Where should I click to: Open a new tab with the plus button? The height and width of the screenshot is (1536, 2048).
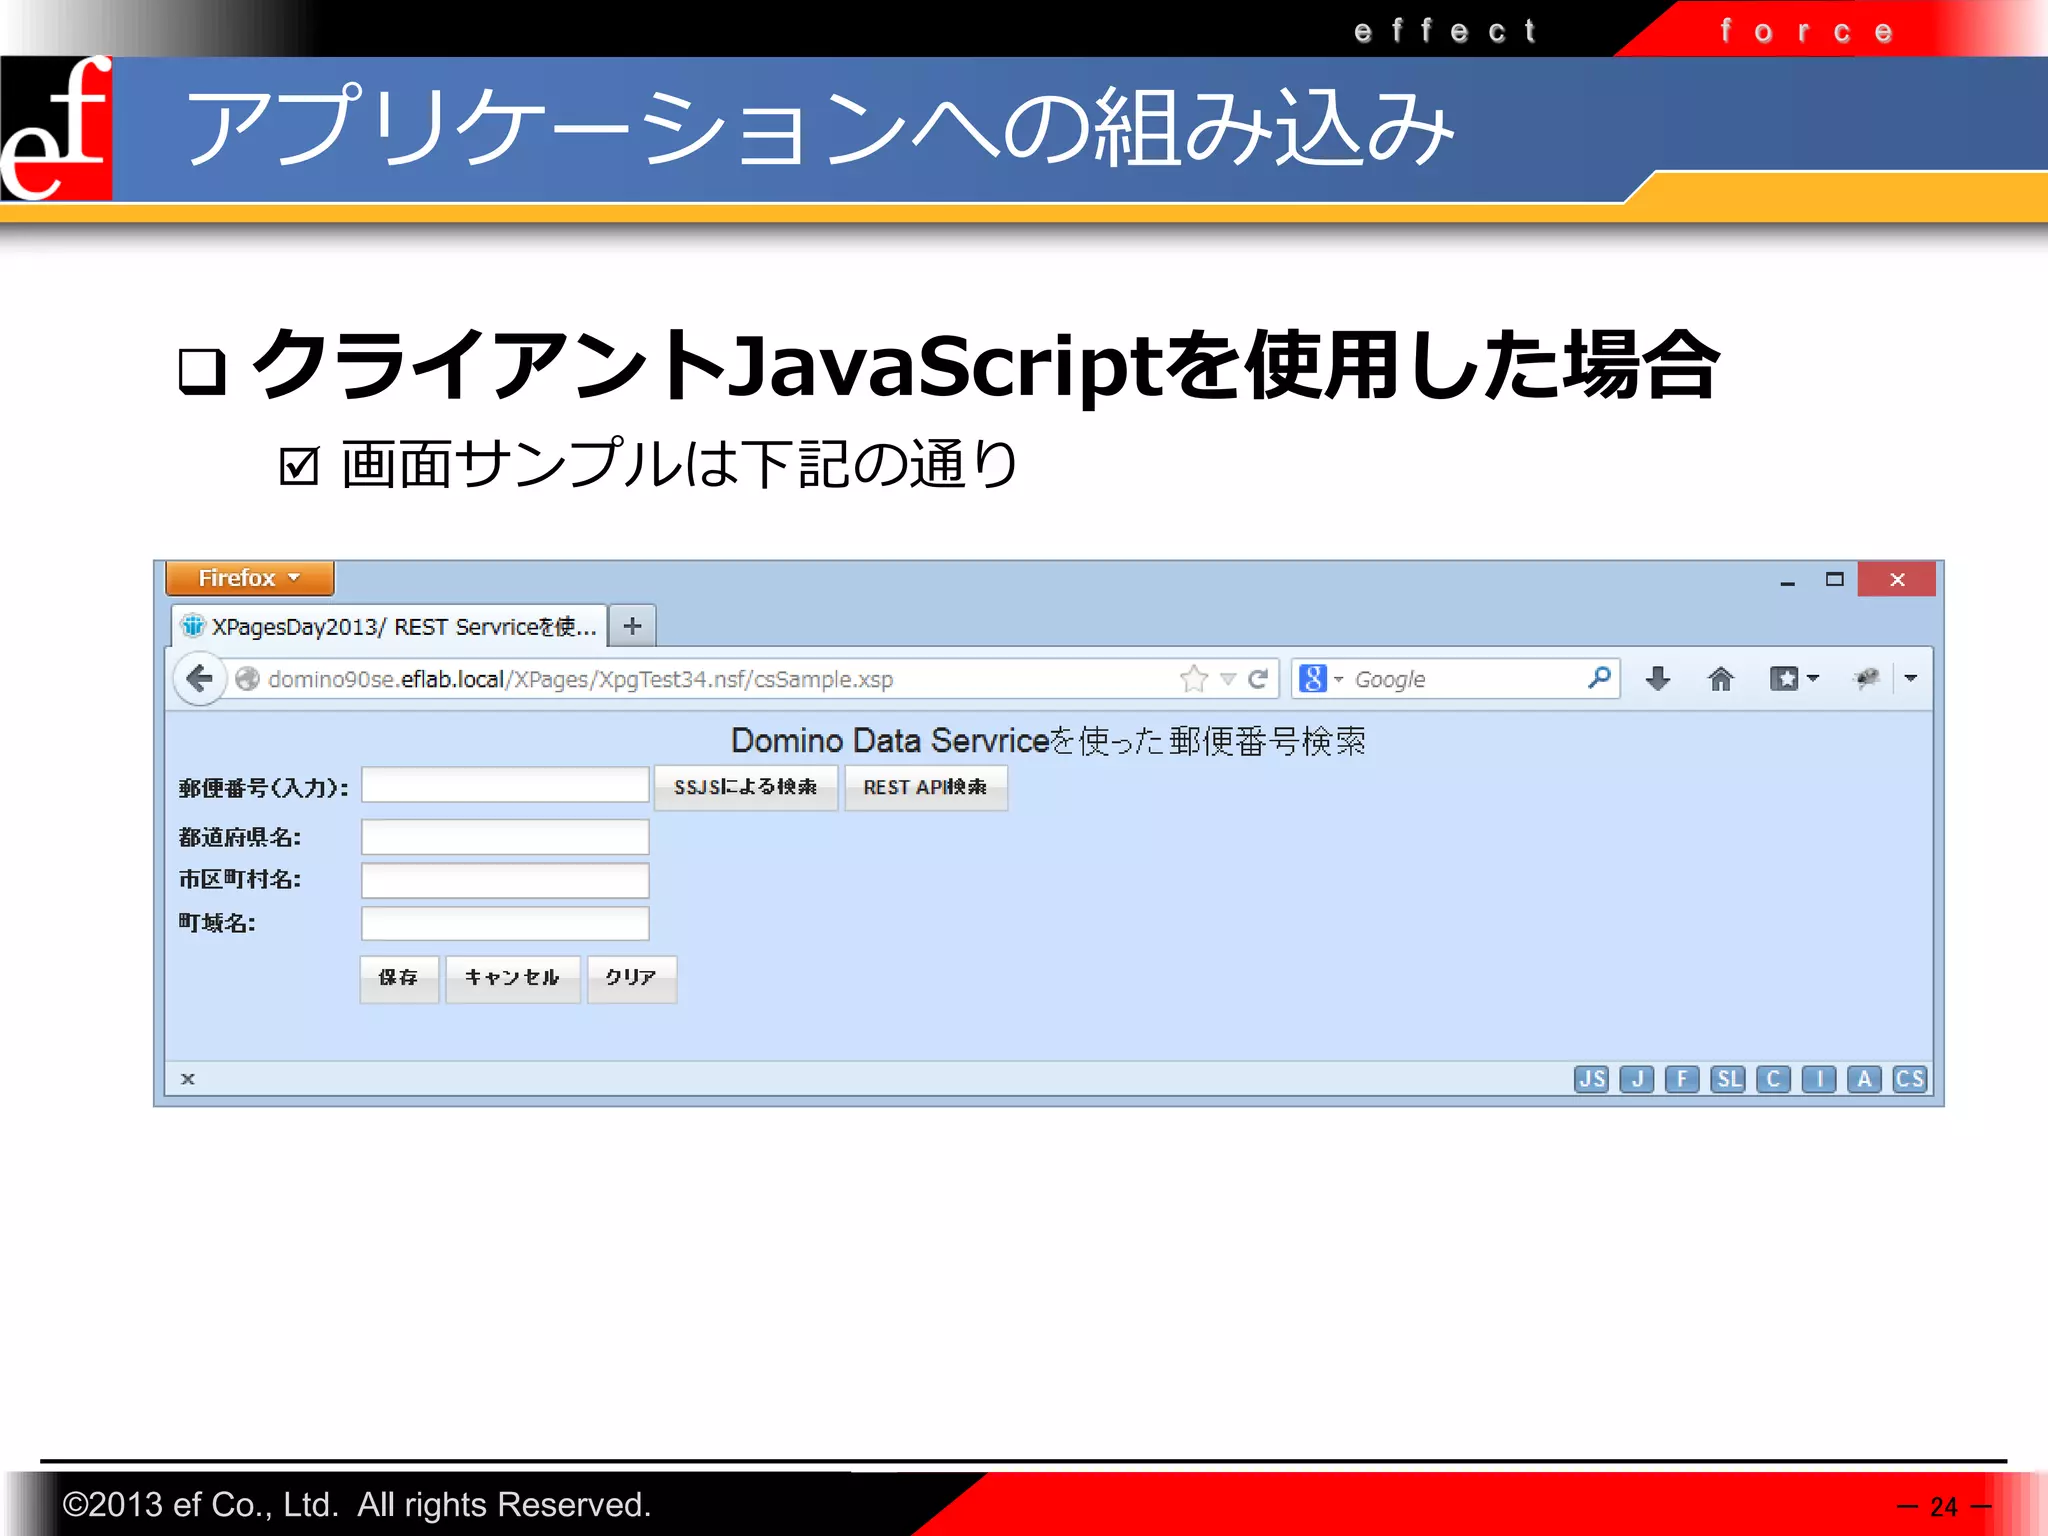[632, 627]
